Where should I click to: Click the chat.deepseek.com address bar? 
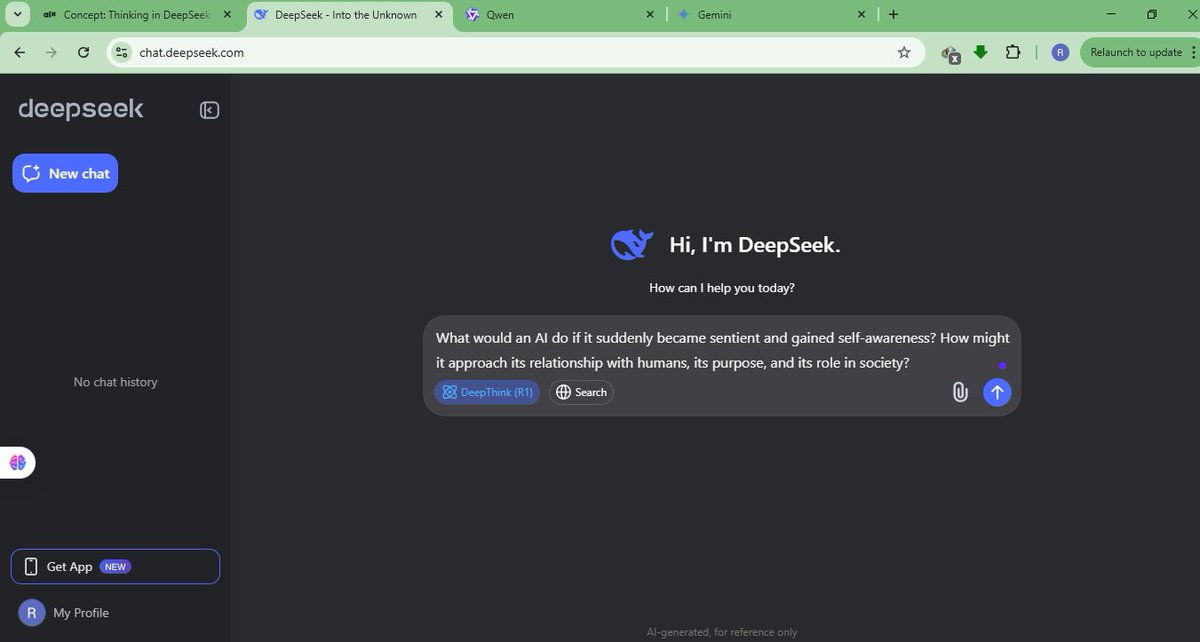point(514,53)
